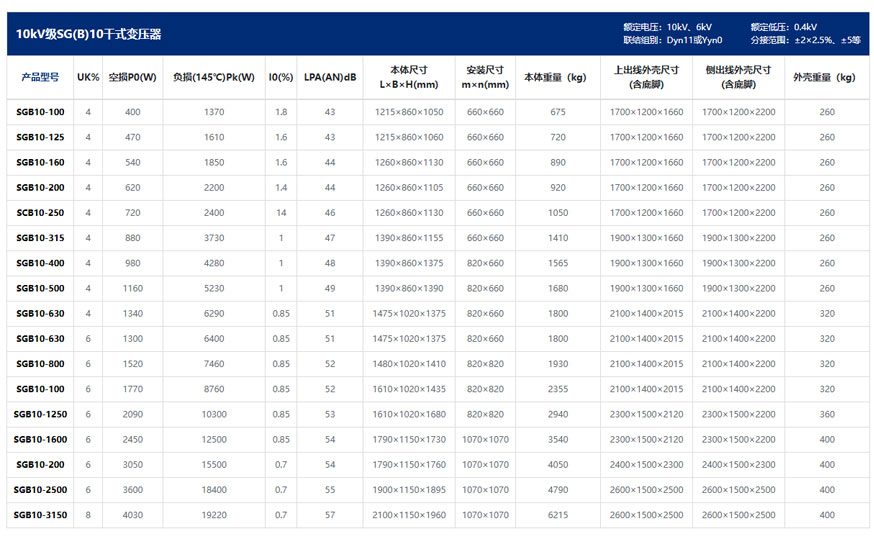Click the SGB10-800 product model
This screenshot has width=874, height=536.
[x=40, y=364]
